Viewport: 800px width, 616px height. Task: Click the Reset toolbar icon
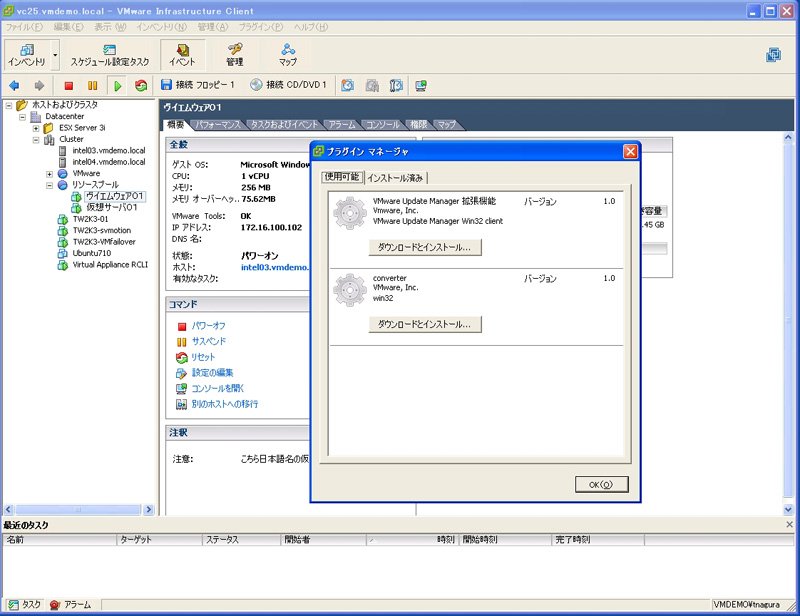tap(141, 86)
